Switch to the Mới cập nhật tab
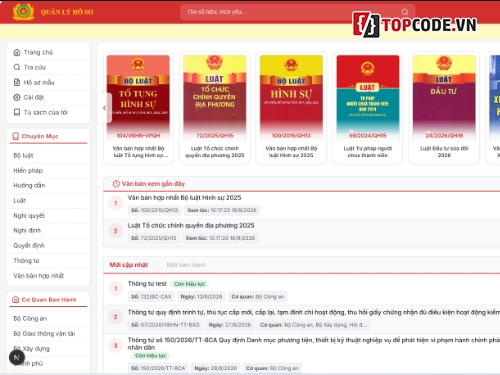 [129, 265]
